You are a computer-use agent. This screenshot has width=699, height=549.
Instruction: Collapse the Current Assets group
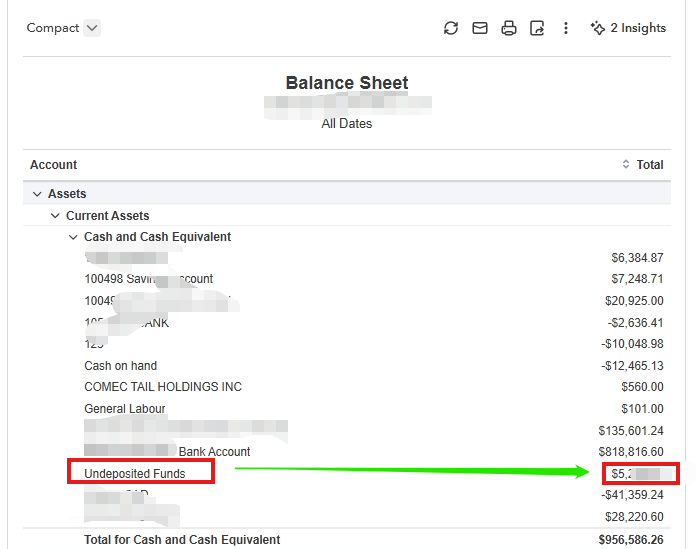click(55, 216)
